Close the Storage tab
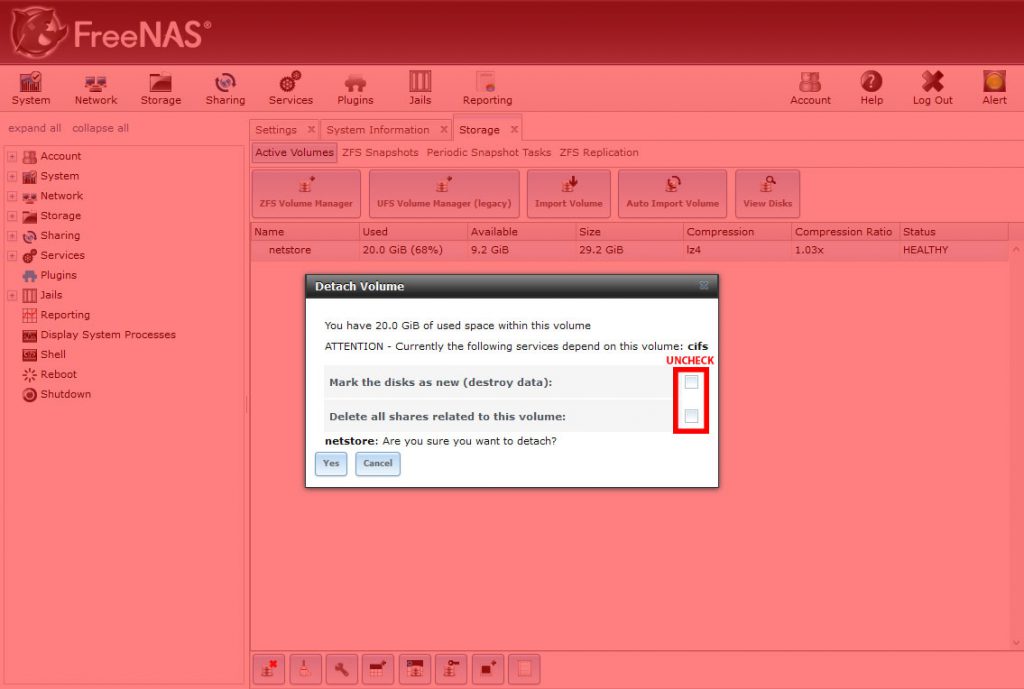Image resolution: width=1024 pixels, height=689 pixels. tap(515, 129)
